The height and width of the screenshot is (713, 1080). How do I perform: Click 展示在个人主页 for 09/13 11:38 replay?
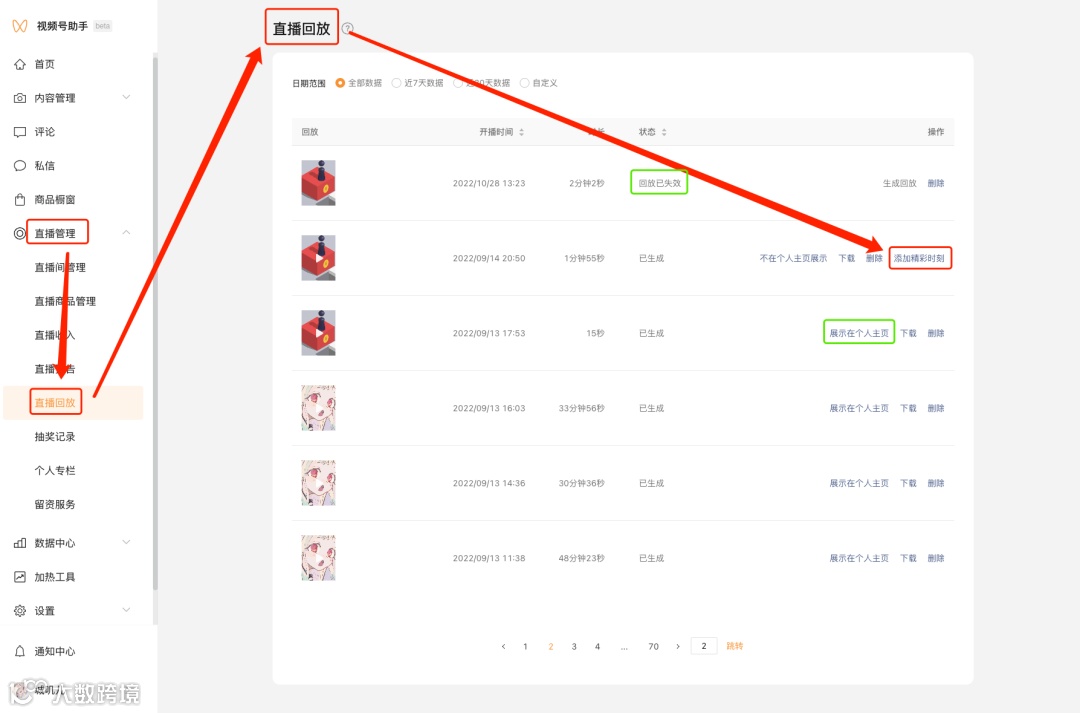(859, 559)
